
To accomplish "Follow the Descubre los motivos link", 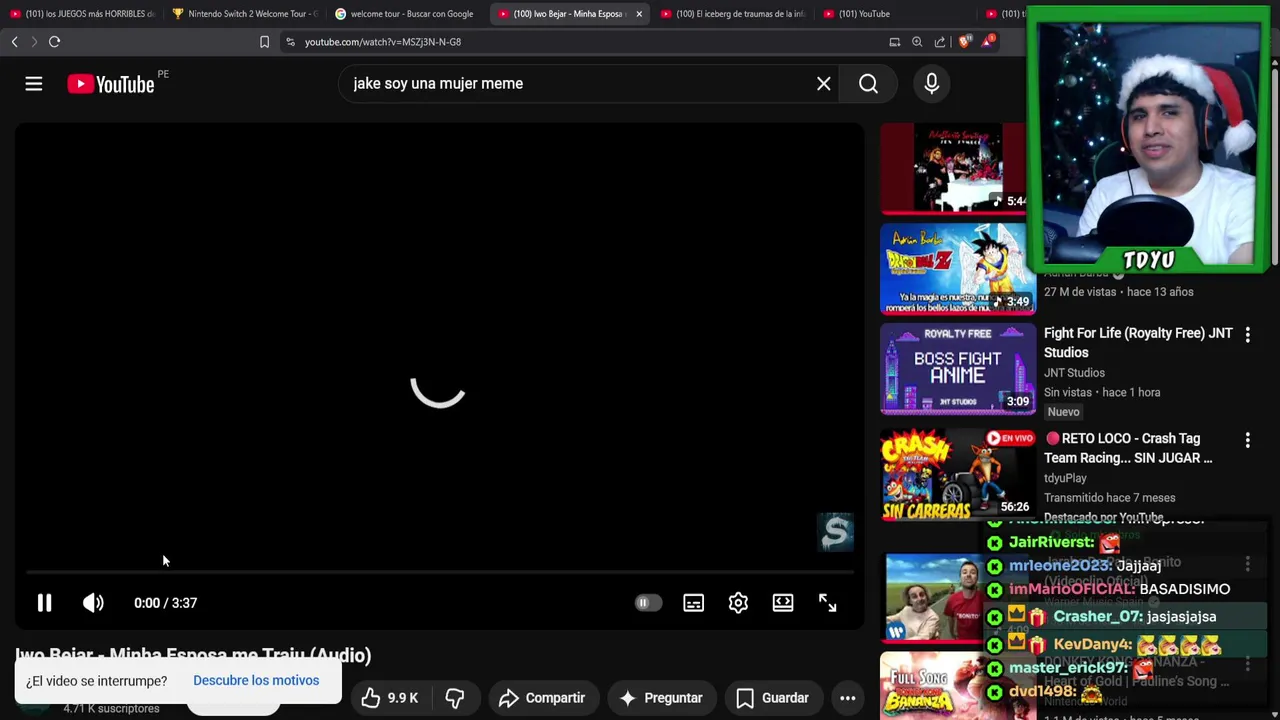I will click(x=256, y=680).
